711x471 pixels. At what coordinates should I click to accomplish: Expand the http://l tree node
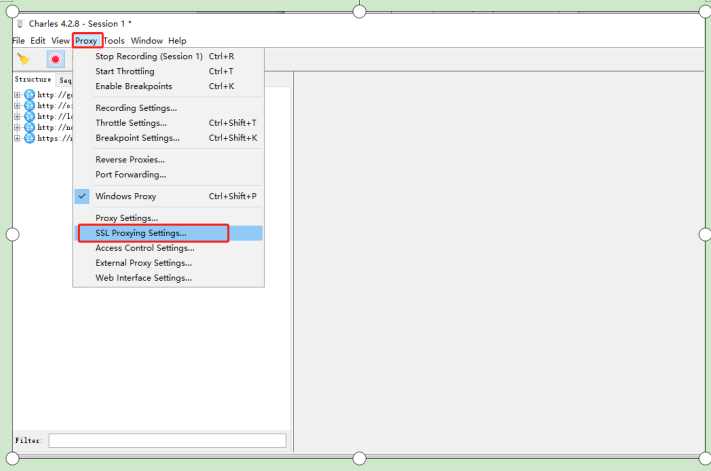click(x=17, y=117)
